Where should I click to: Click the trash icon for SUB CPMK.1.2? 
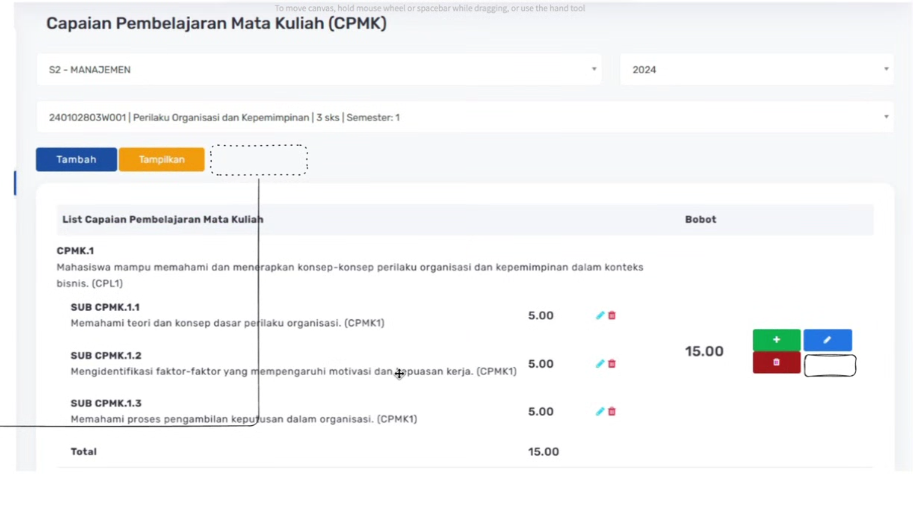[612, 363]
